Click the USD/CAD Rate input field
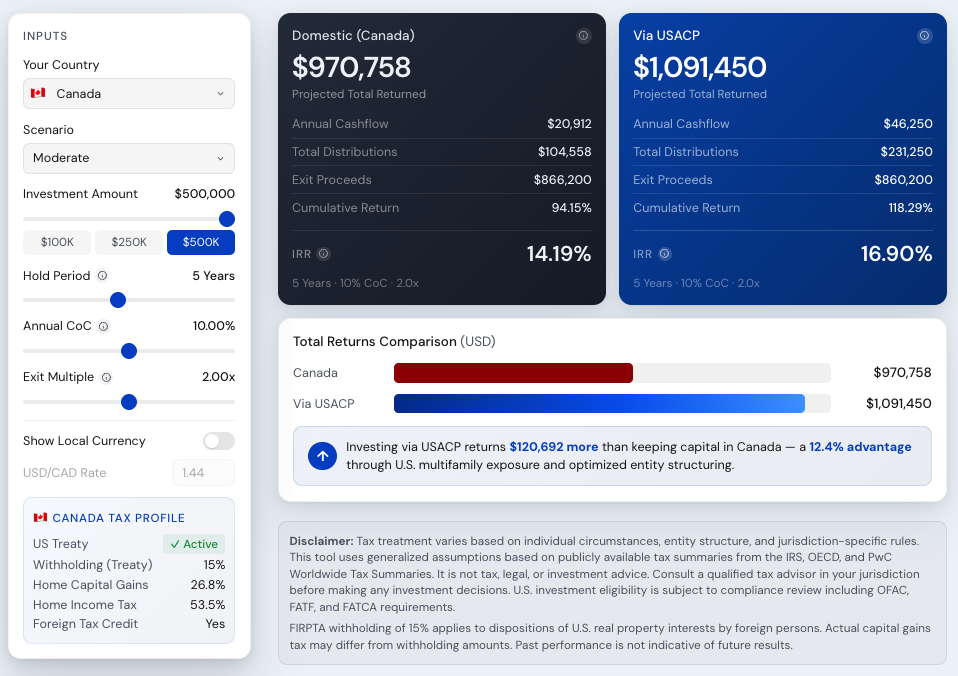The image size is (958, 676). click(x=203, y=472)
